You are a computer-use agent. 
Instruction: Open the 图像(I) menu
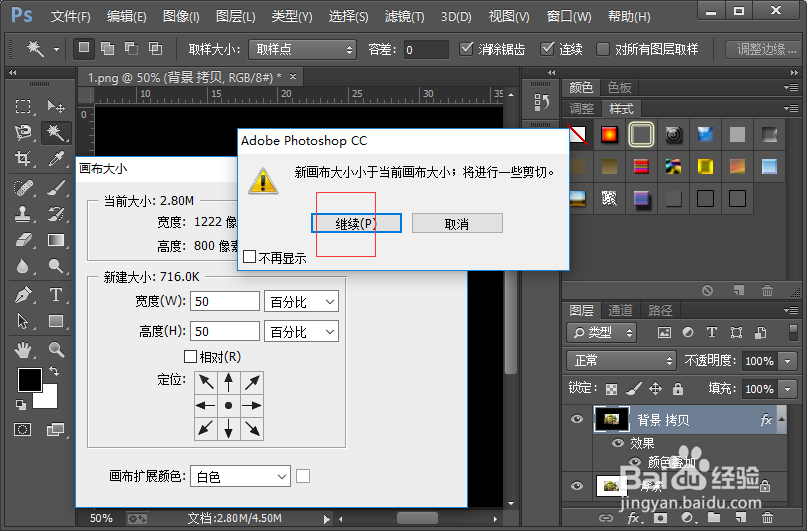click(181, 16)
